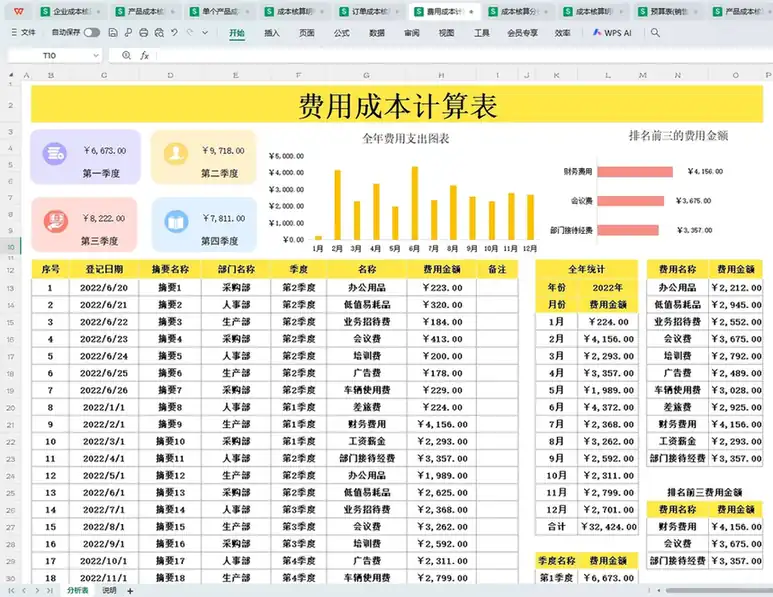This screenshot has height=597, width=773.
Task: Click the zoom magnifier next to fx
Action: tap(126, 55)
